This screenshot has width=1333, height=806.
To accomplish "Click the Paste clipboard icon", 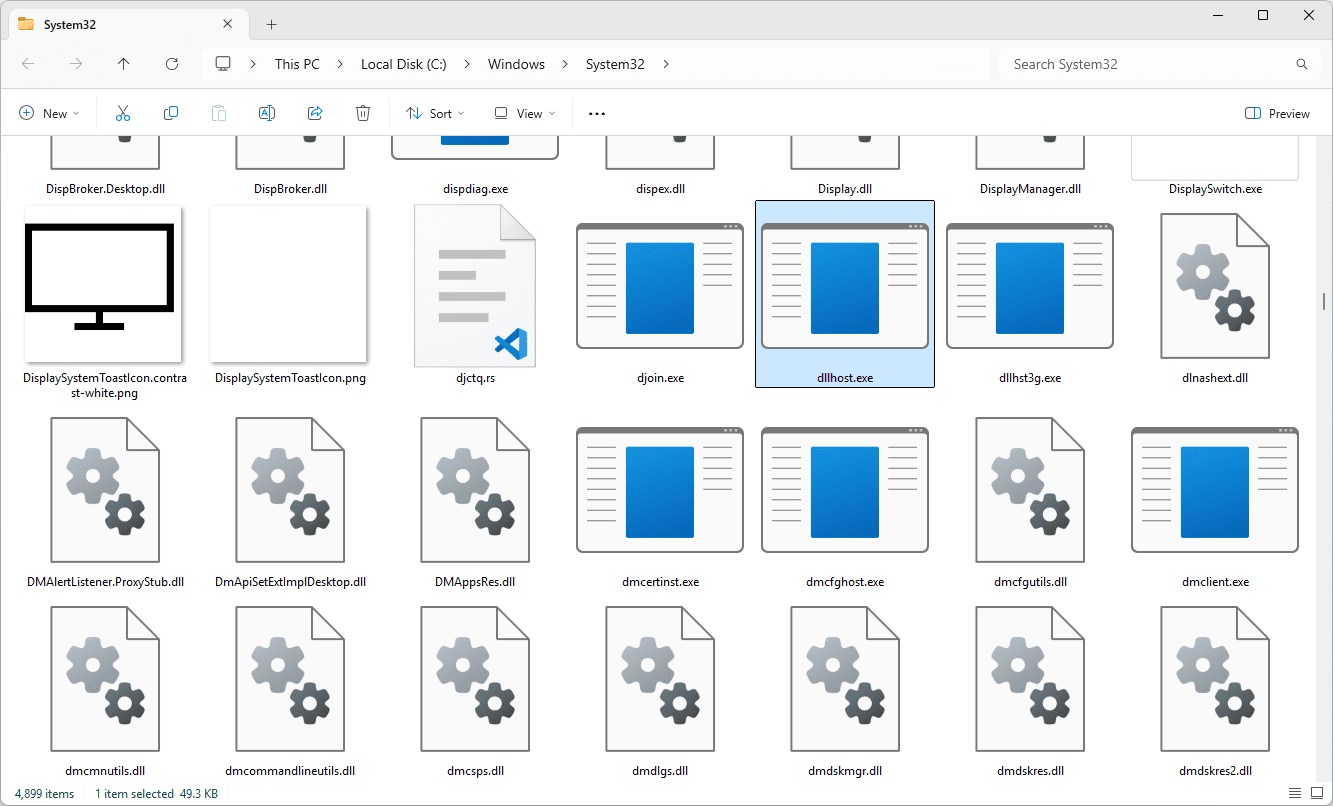I will (219, 114).
